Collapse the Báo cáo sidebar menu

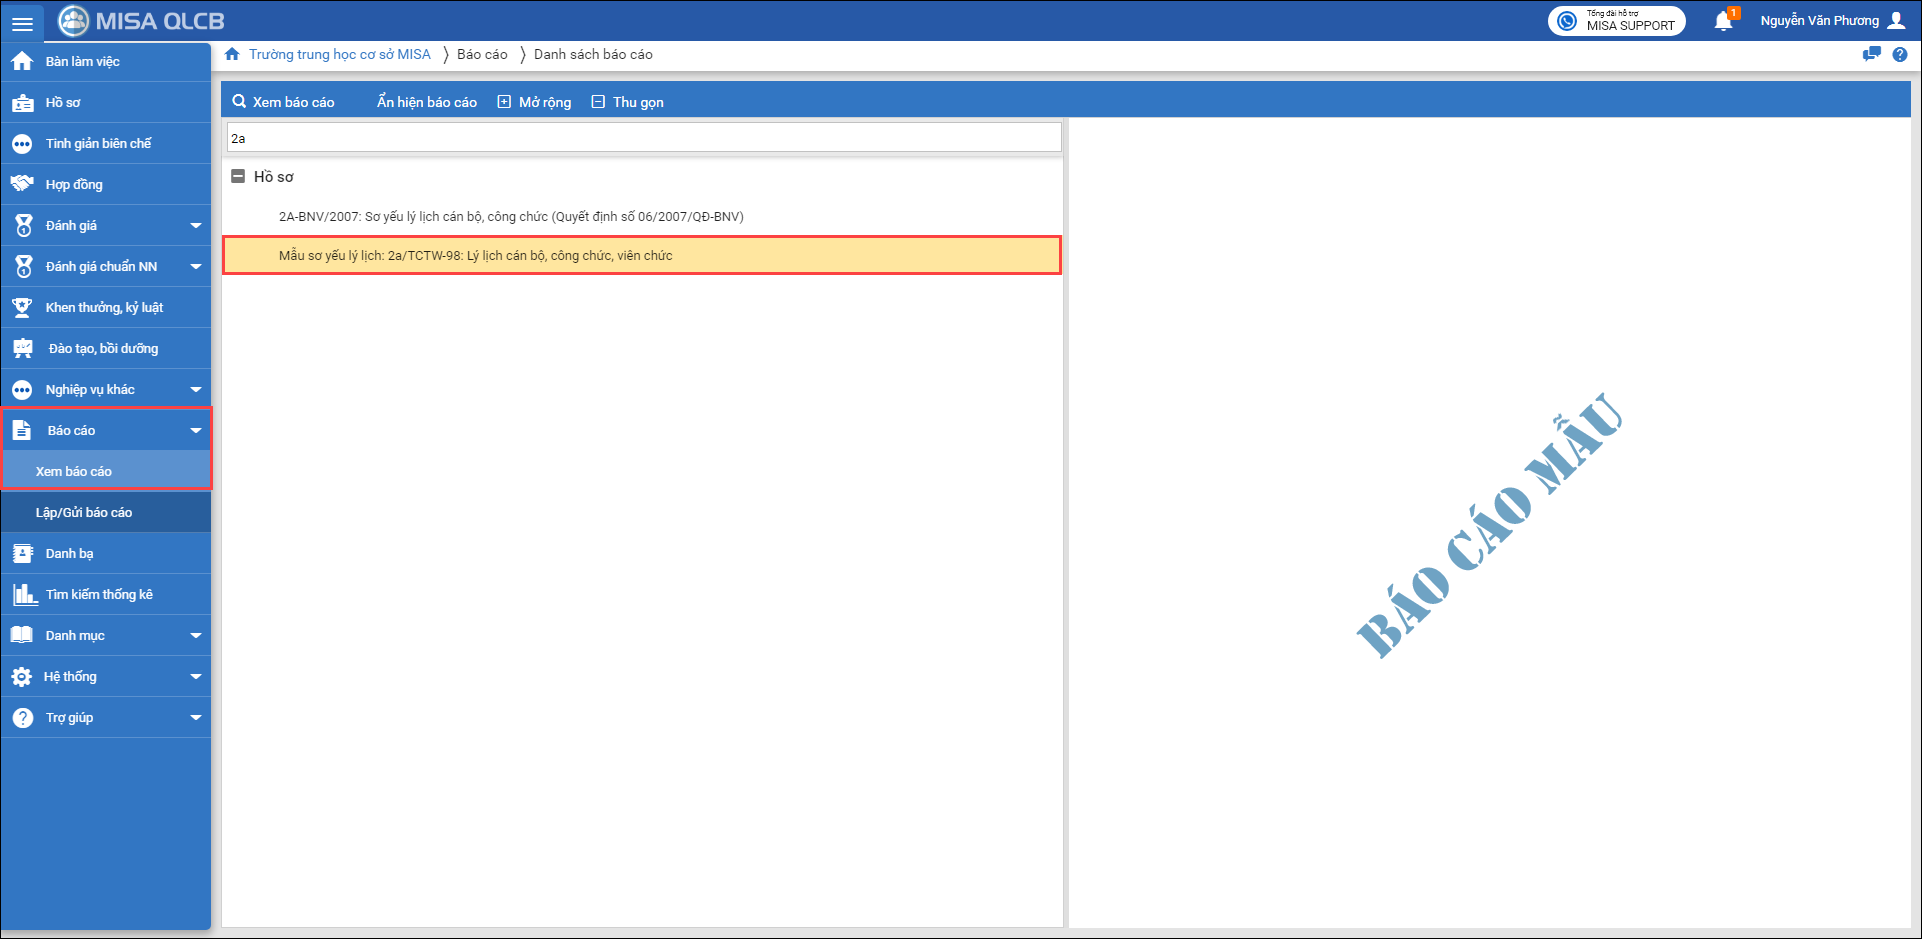[x=195, y=431]
